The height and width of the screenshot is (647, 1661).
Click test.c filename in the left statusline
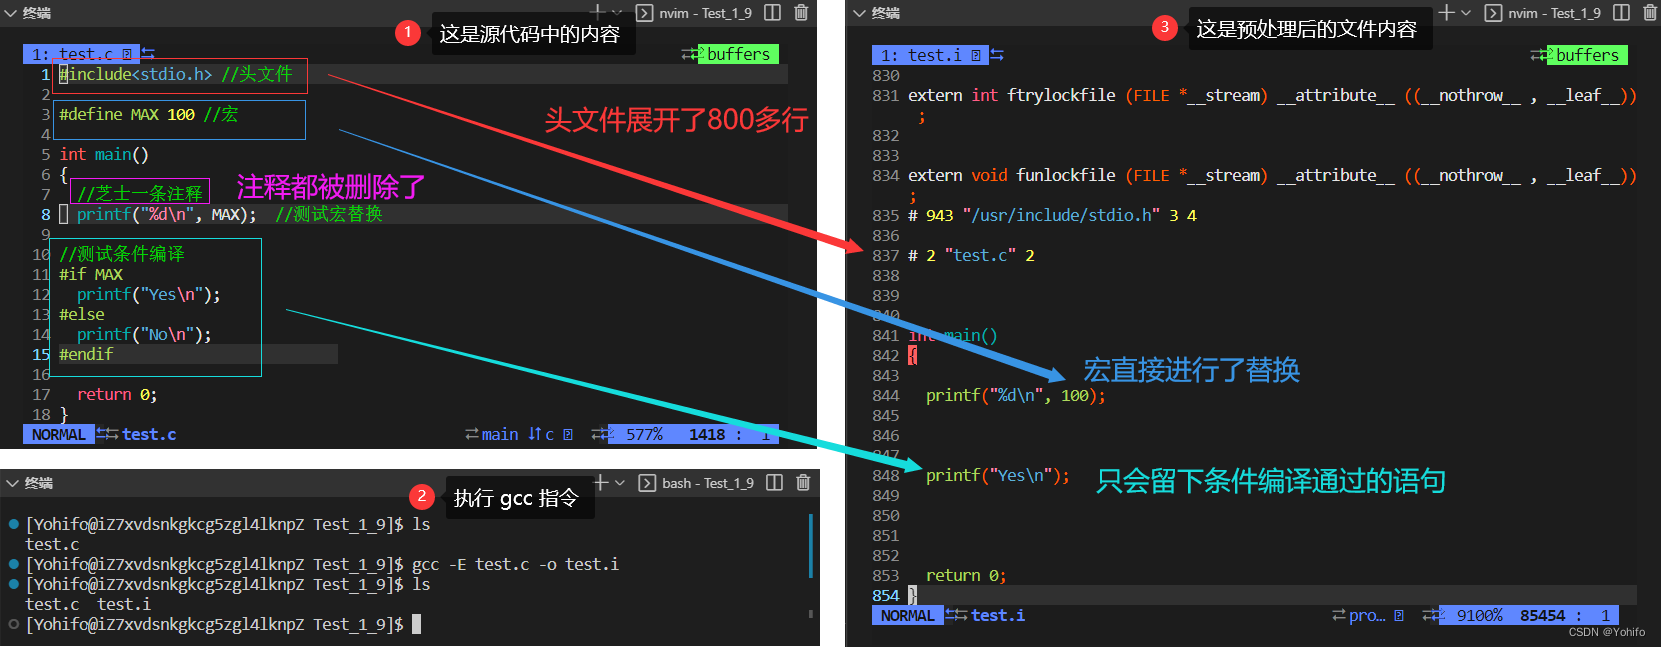coord(149,434)
